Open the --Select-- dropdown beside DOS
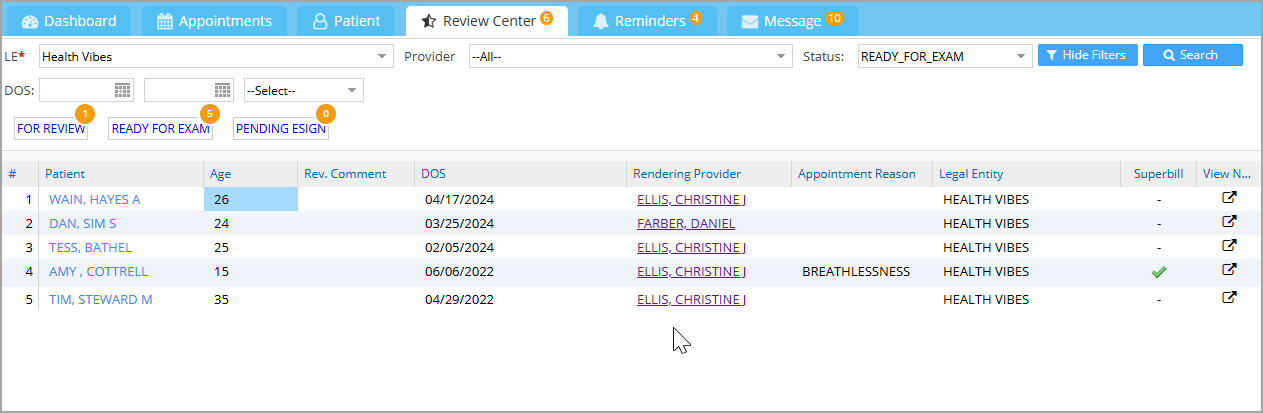The height and width of the screenshot is (413, 1263). click(304, 90)
